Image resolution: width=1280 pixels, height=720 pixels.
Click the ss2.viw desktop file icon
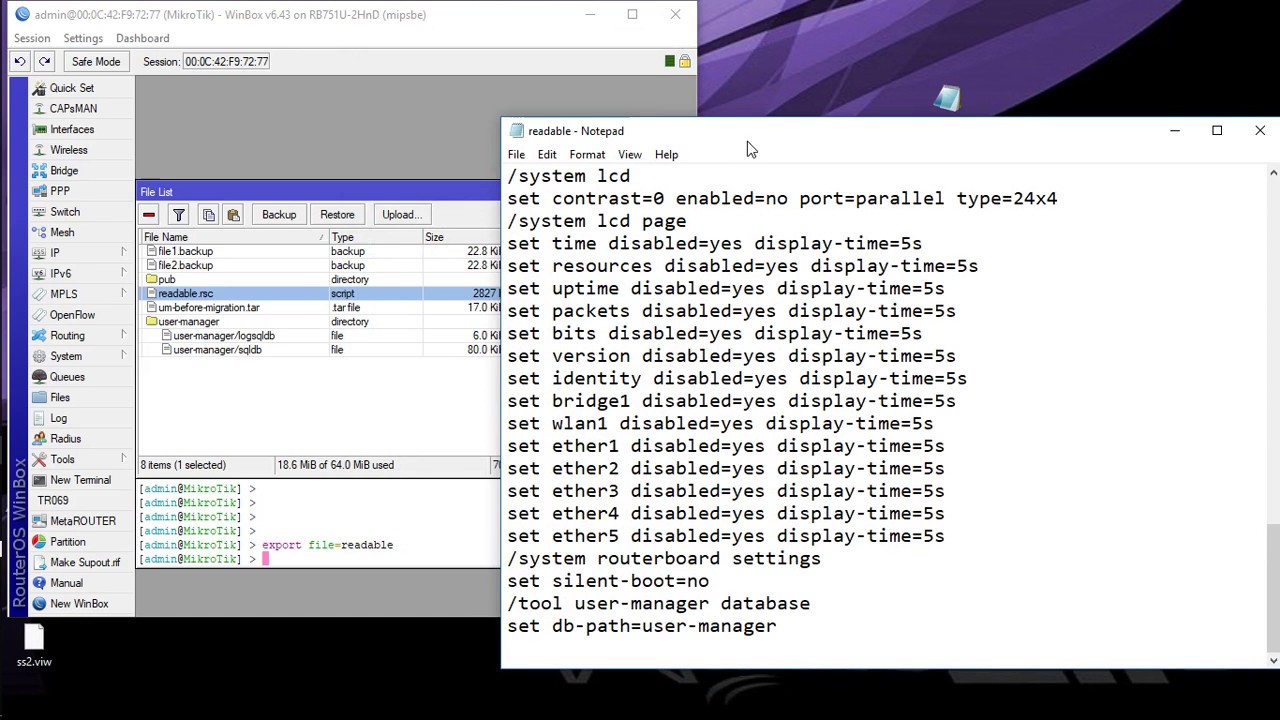[x=34, y=646]
